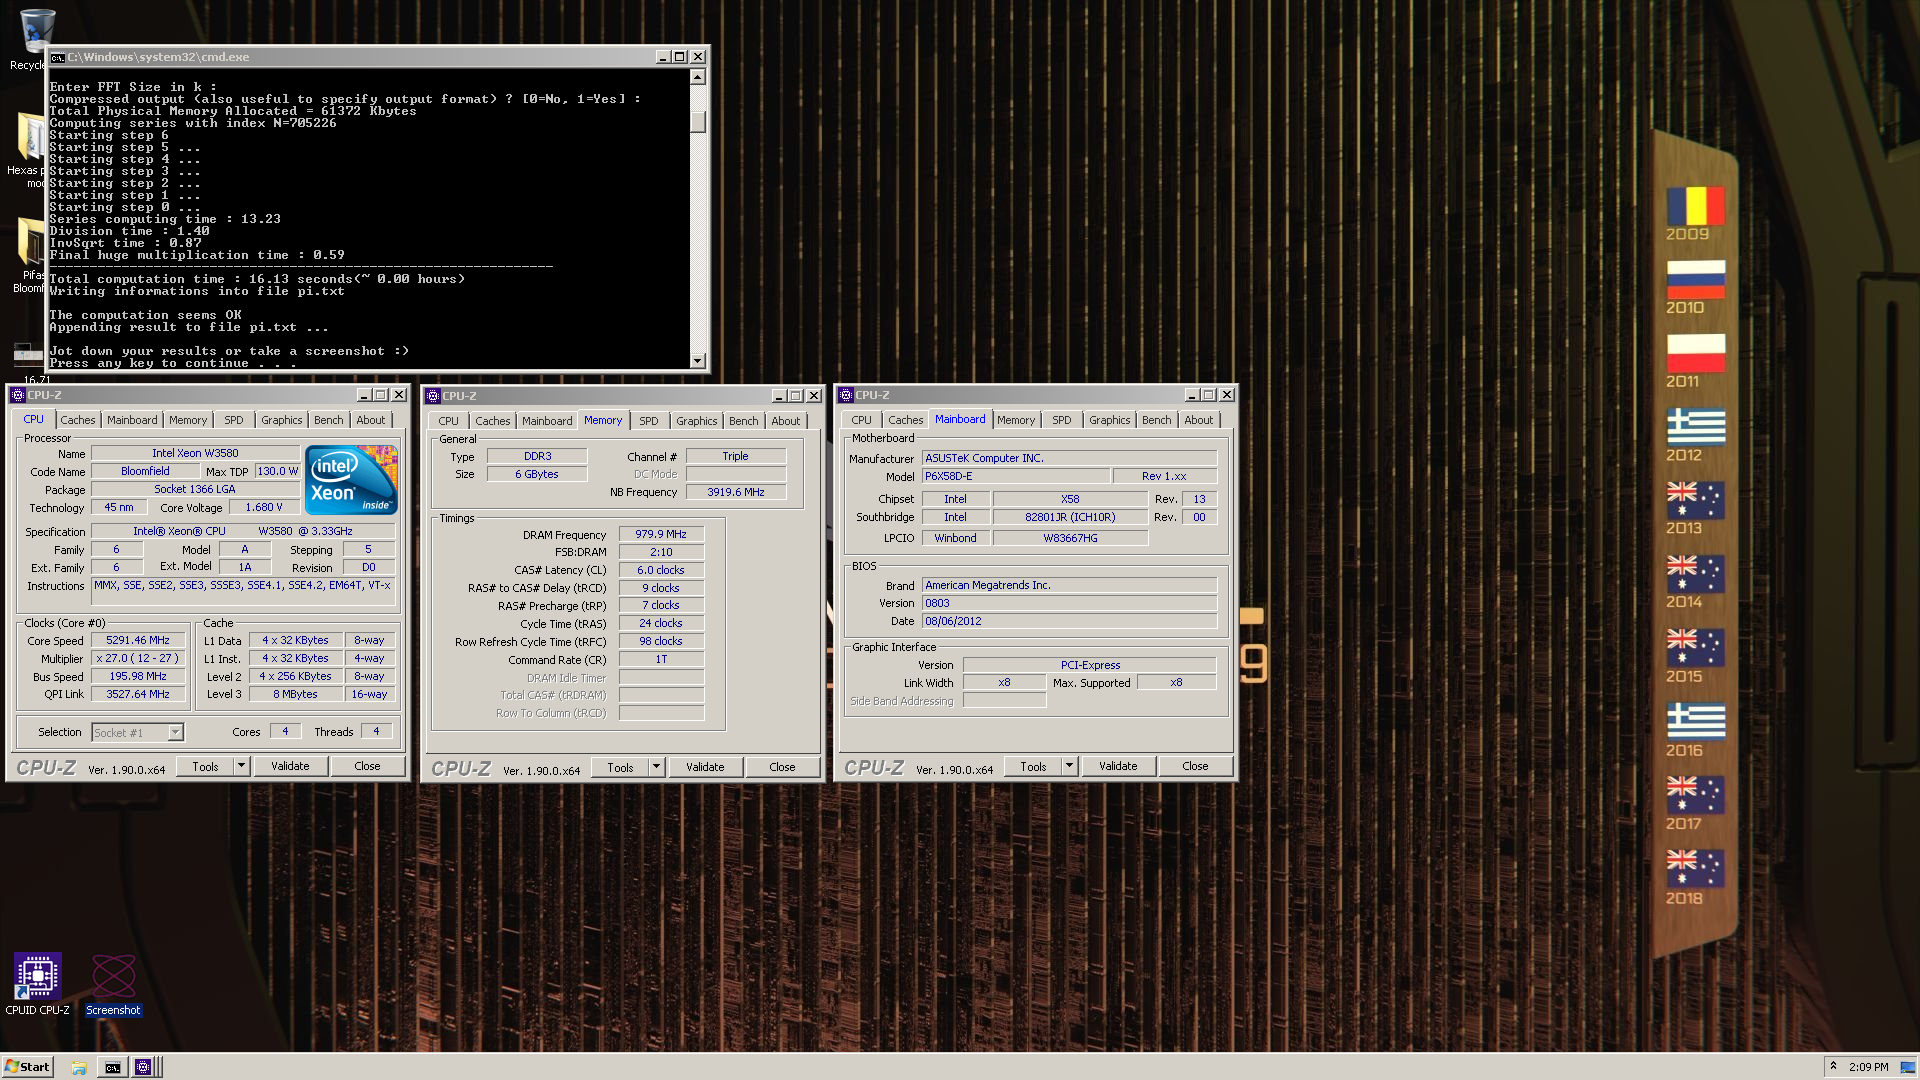Click the DRAM Frequency value 979.9 MHz

click(x=661, y=535)
